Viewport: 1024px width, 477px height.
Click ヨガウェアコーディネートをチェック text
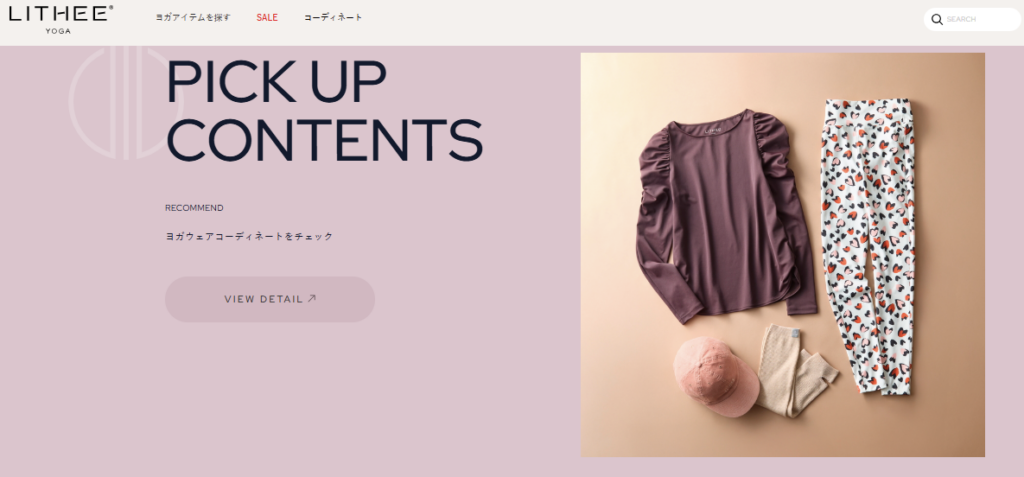[x=249, y=237]
